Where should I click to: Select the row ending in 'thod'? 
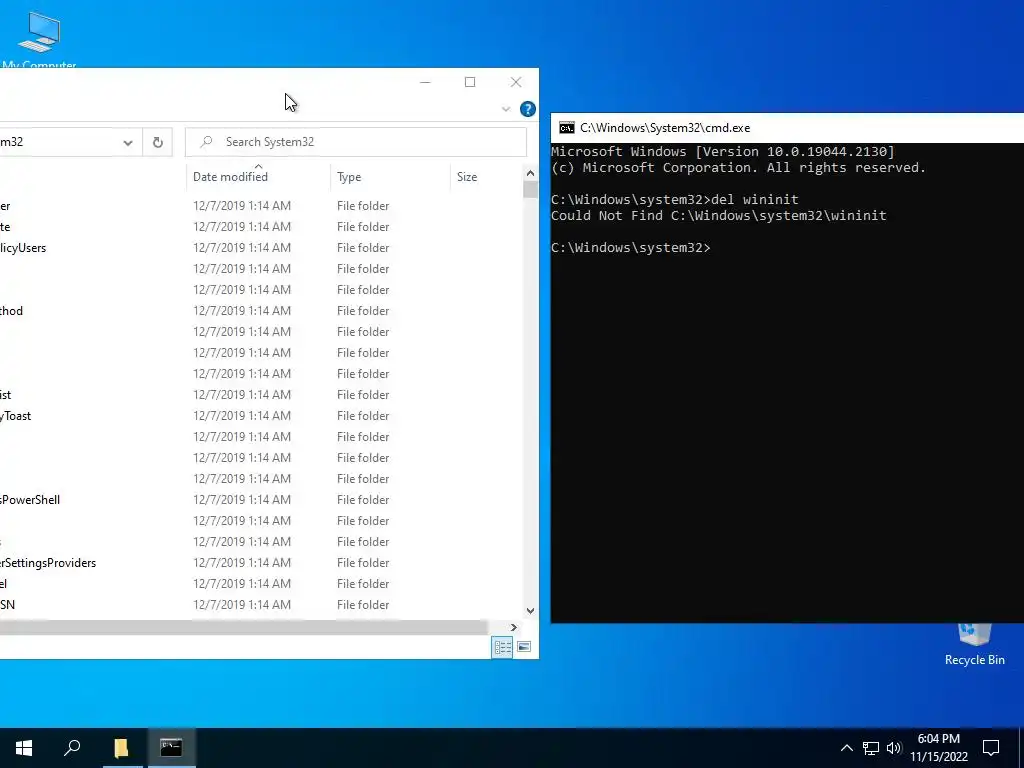[x=261, y=311]
